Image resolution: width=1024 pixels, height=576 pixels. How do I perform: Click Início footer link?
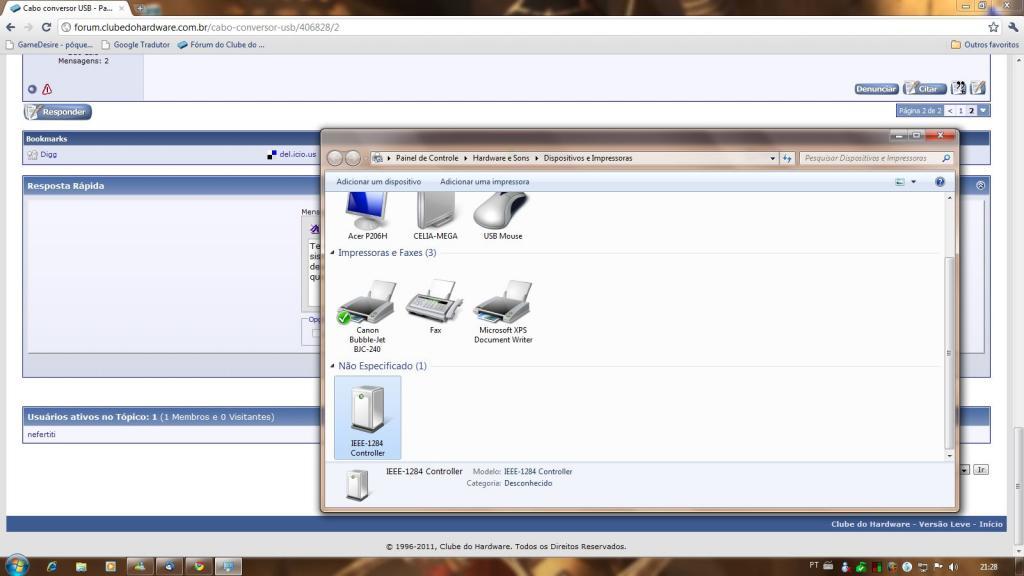[991, 524]
